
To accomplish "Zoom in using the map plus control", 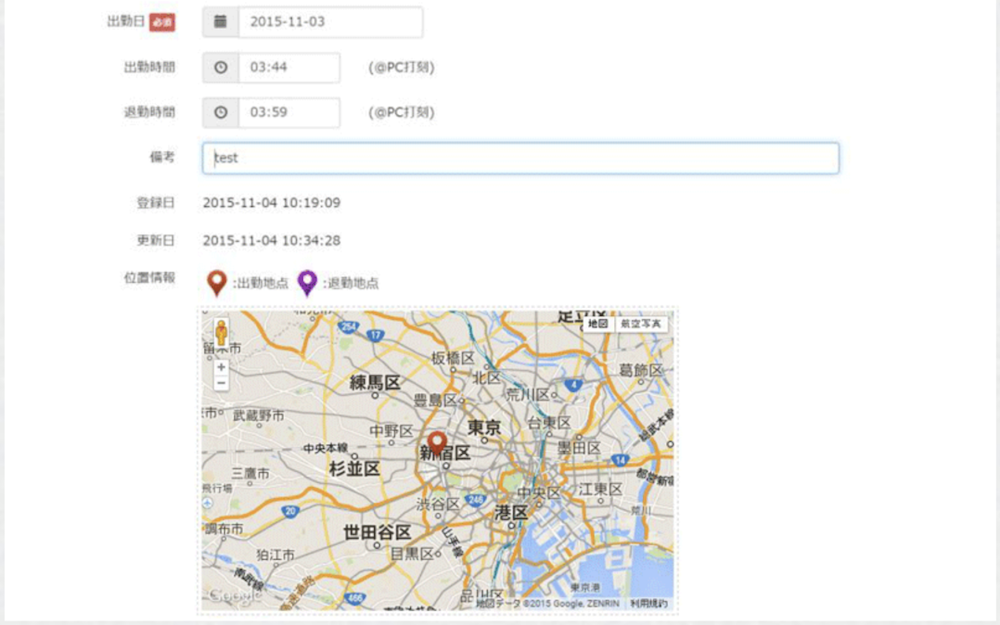I will (x=220, y=368).
